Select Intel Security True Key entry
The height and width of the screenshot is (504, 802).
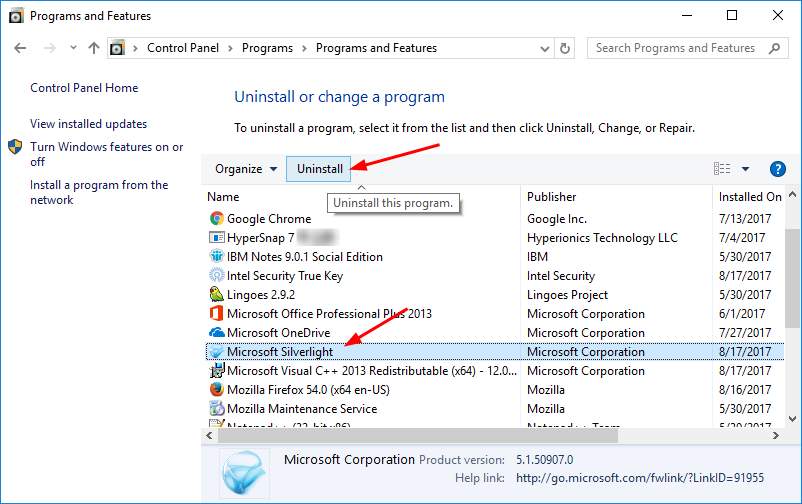pyautogui.click(x=285, y=275)
